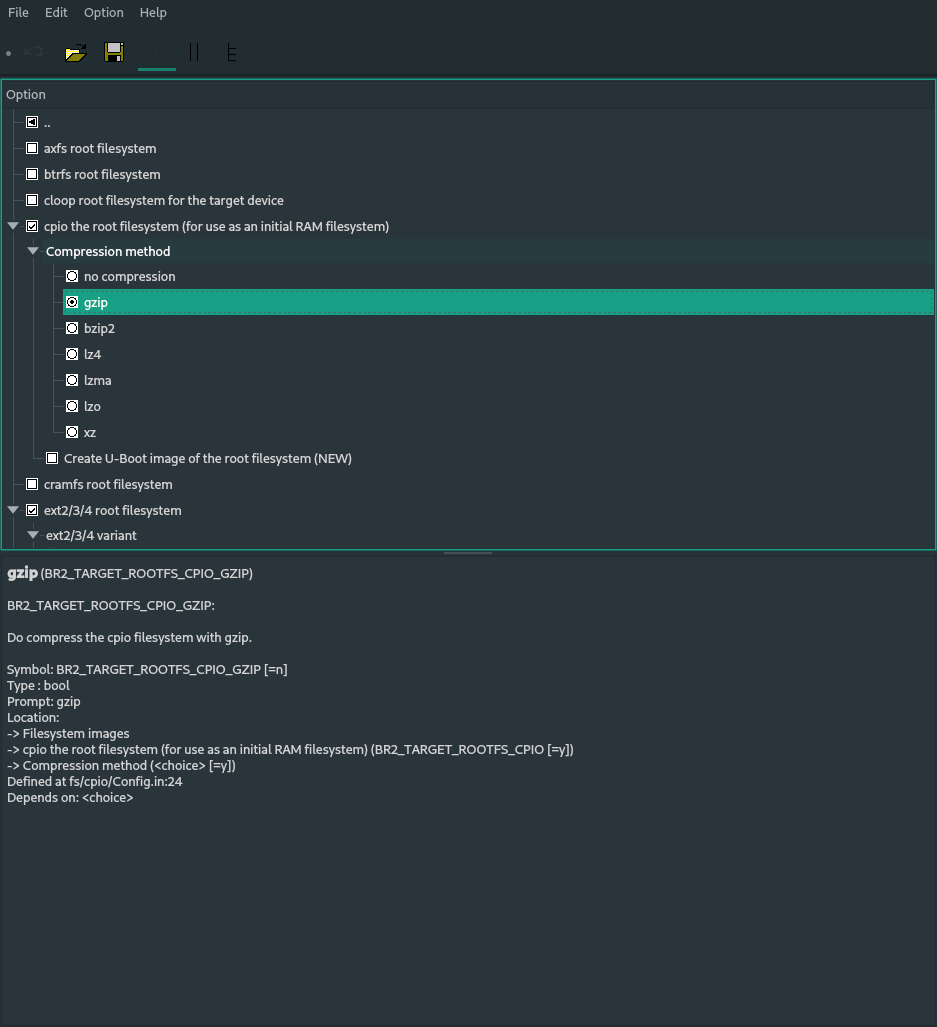The image size is (937, 1027).
Task: Choose lzma as the compression method
Action: [72, 380]
